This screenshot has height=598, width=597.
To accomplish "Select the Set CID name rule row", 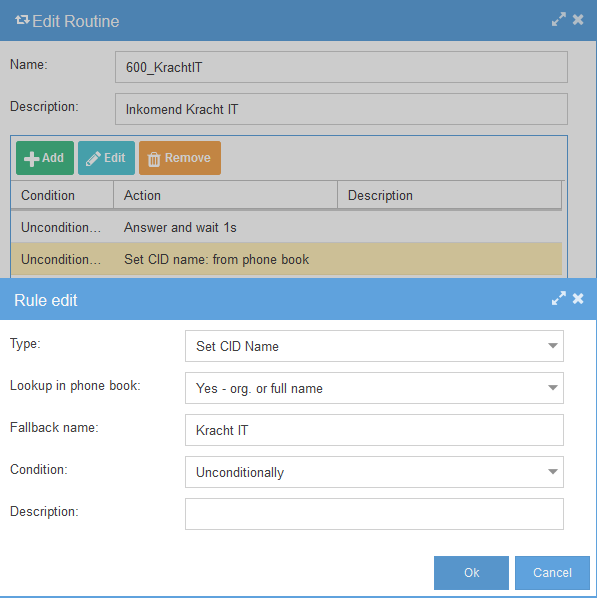I will [x=286, y=259].
